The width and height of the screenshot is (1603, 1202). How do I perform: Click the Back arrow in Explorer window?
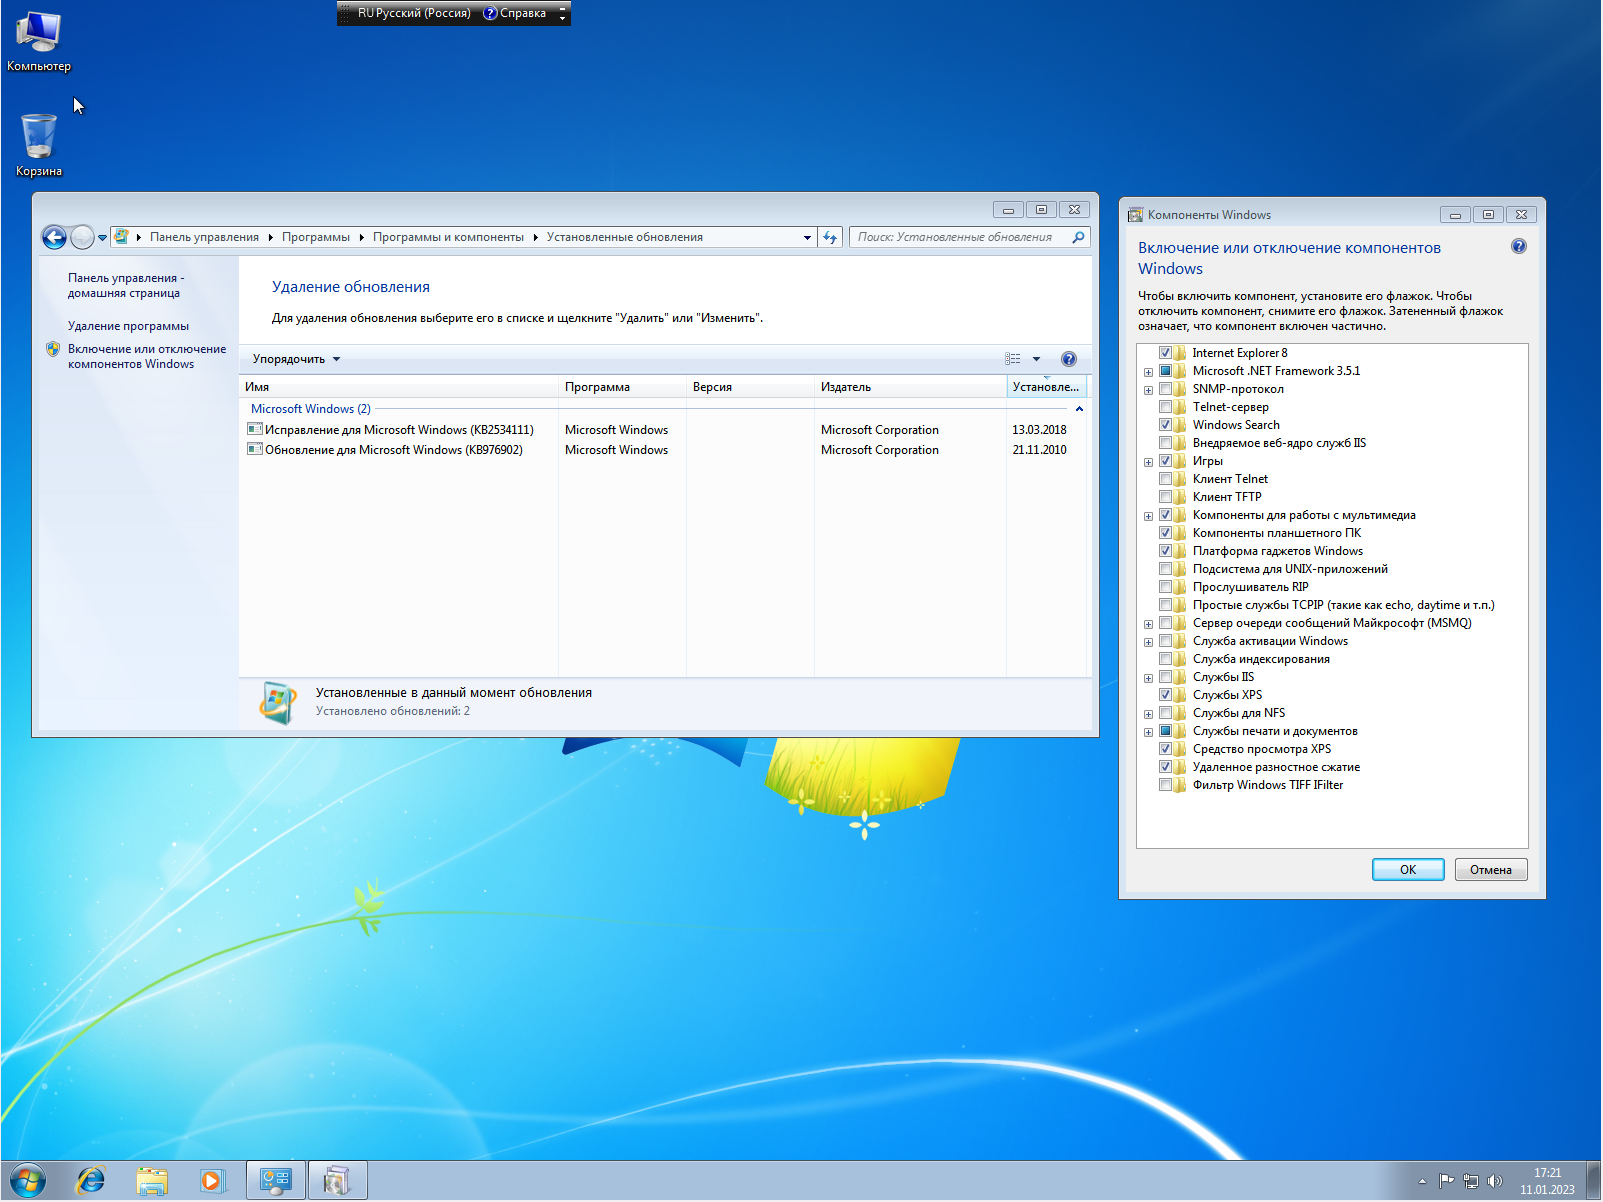pos(54,237)
